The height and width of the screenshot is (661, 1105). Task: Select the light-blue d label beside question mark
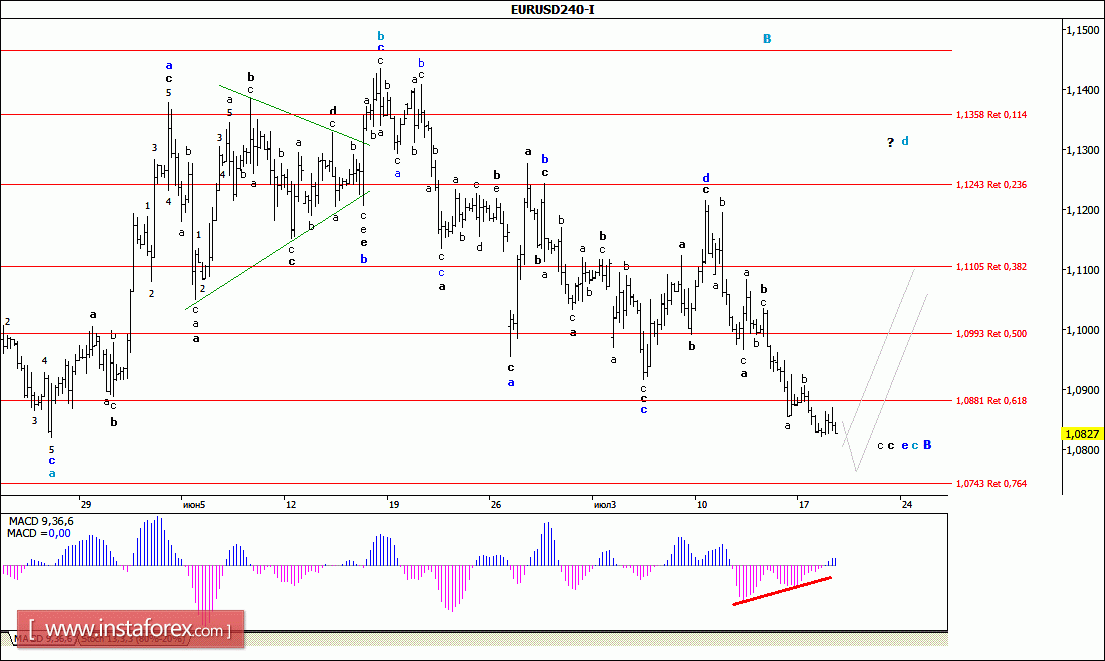904,141
